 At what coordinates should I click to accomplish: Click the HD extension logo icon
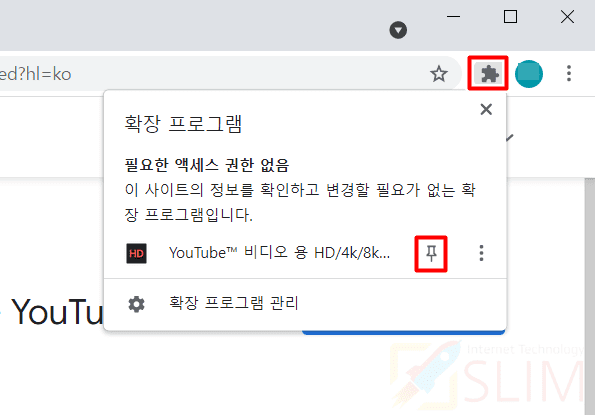pos(136,253)
